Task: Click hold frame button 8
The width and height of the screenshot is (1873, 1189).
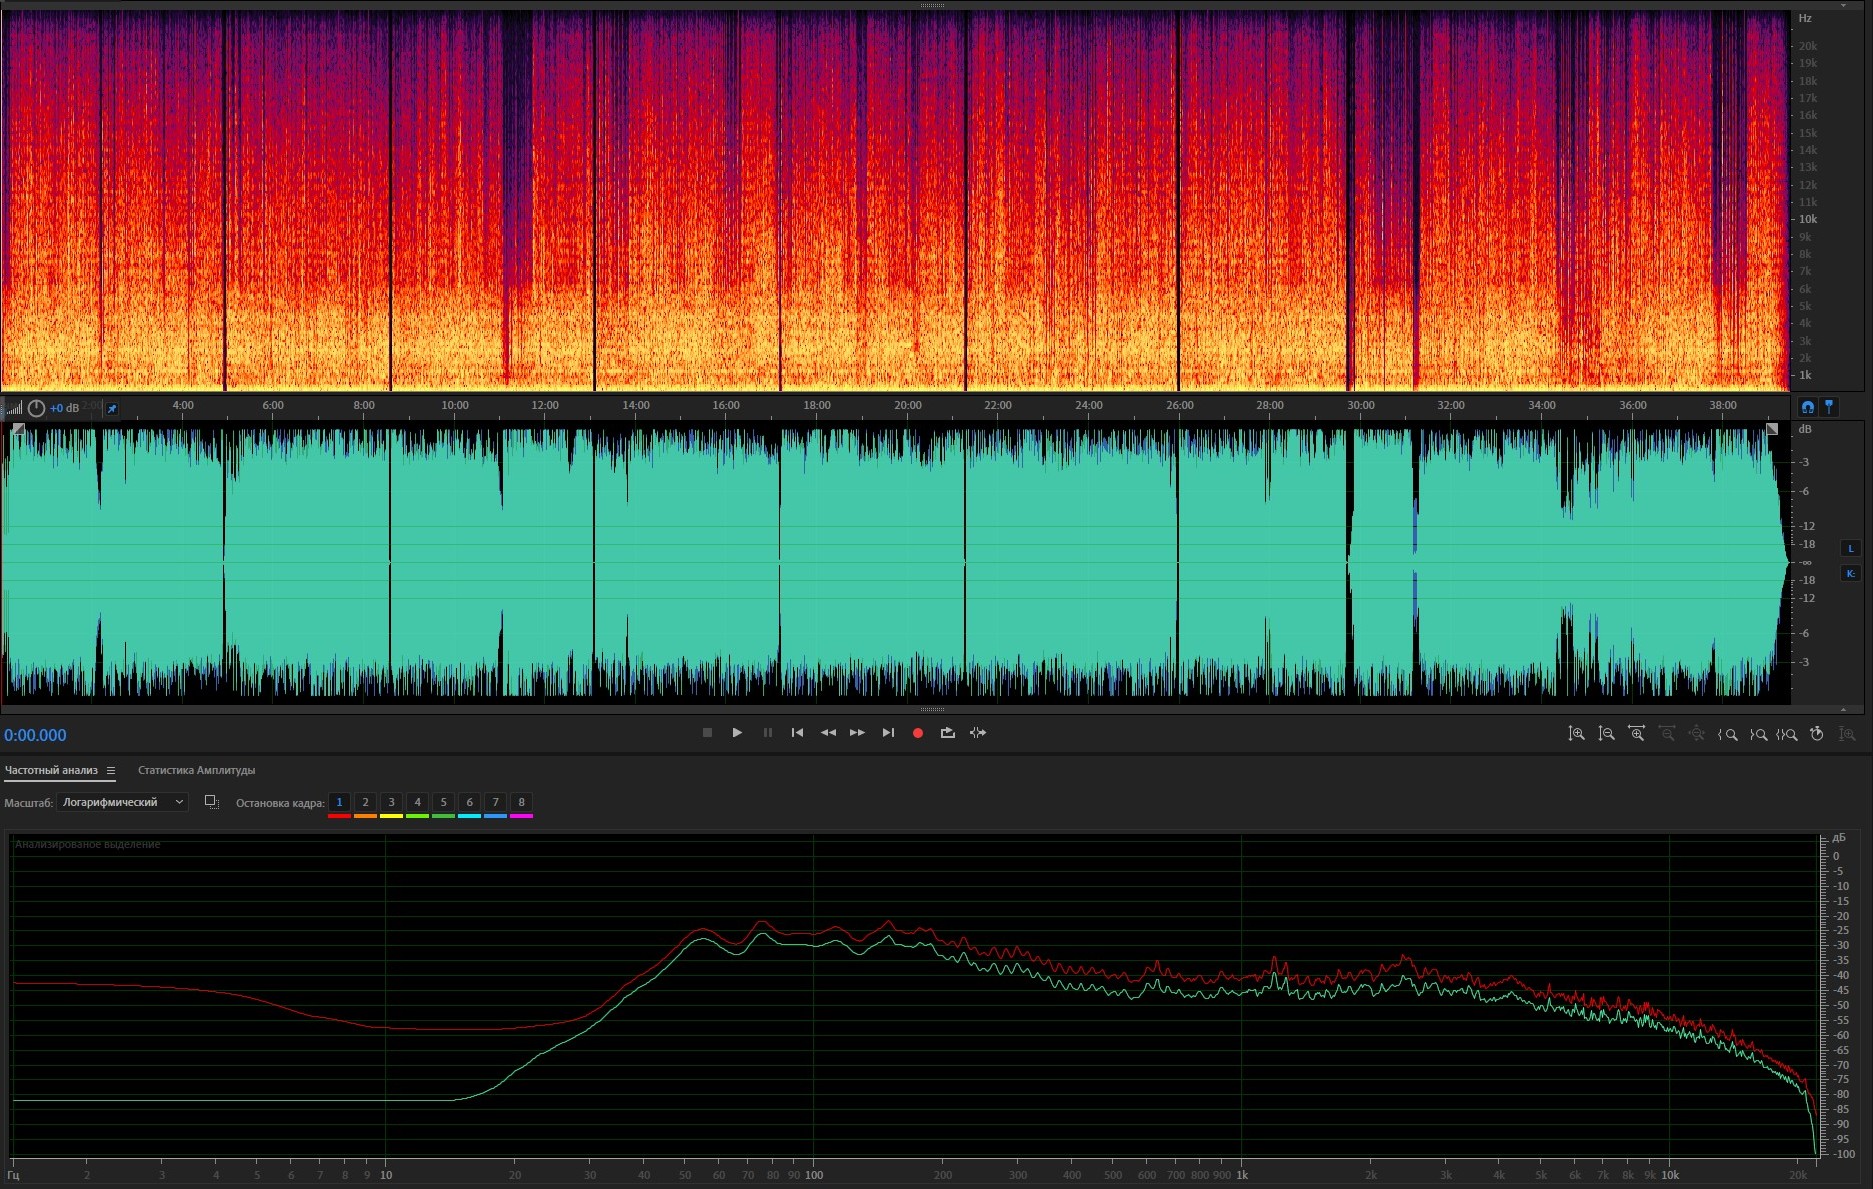Action: (x=521, y=802)
